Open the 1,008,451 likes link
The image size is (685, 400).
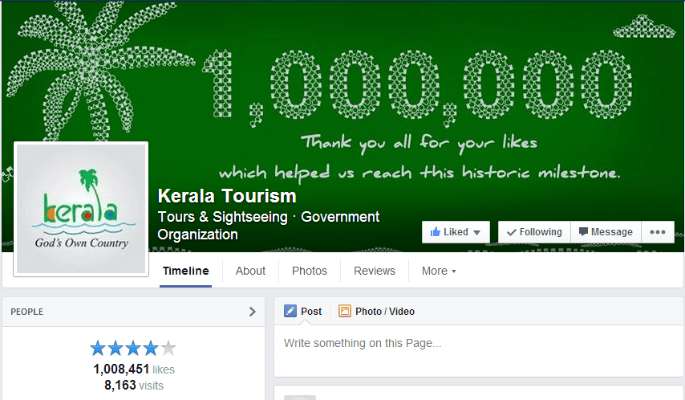pos(134,369)
